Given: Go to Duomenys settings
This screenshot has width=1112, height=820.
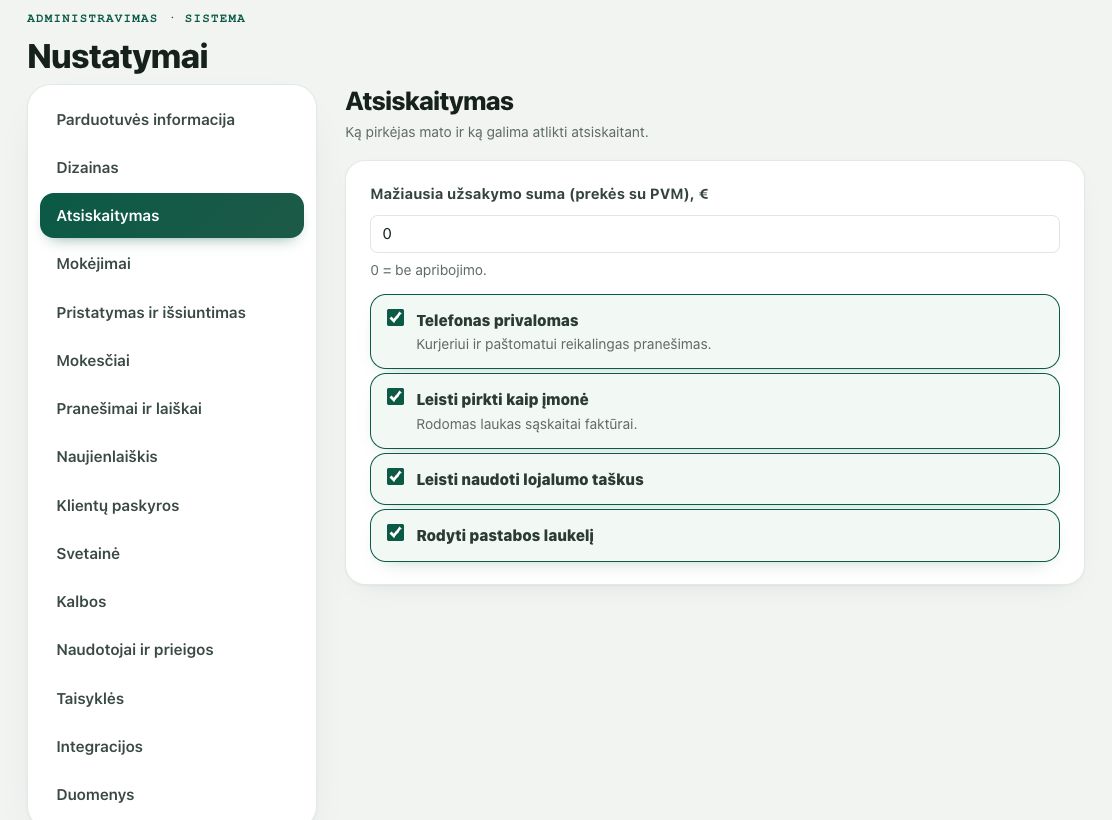Looking at the screenshot, I should [x=172, y=794].
